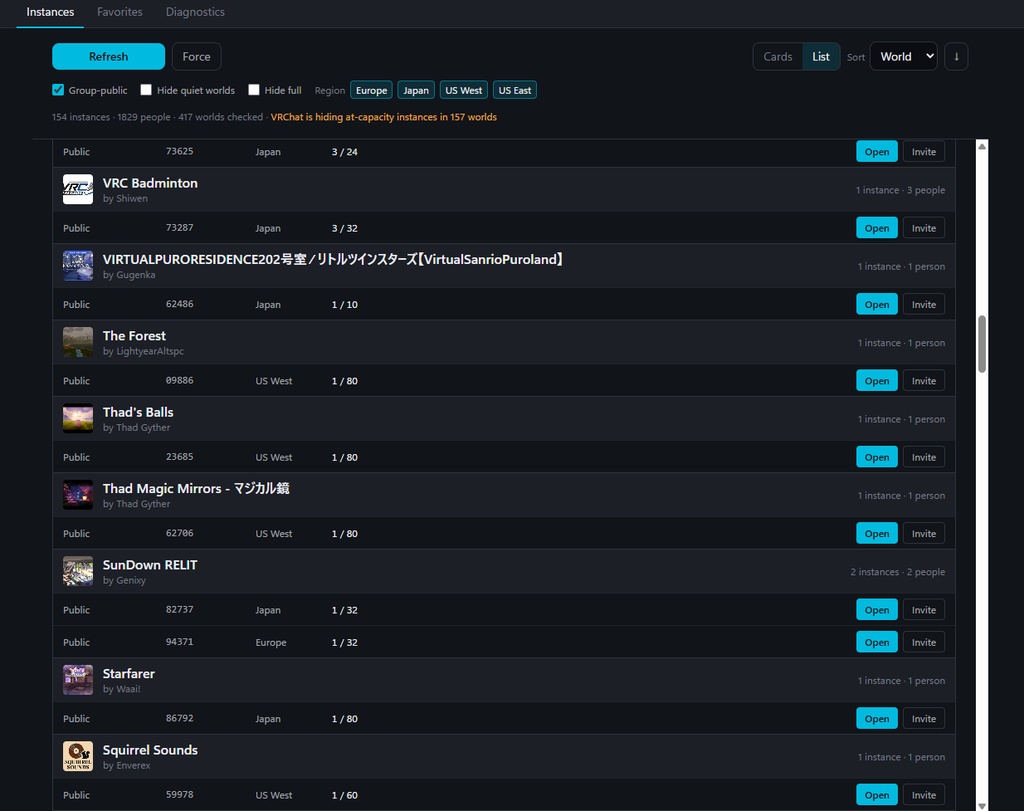The height and width of the screenshot is (811, 1024).
Task: Toggle the US West region filter
Action: click(464, 90)
